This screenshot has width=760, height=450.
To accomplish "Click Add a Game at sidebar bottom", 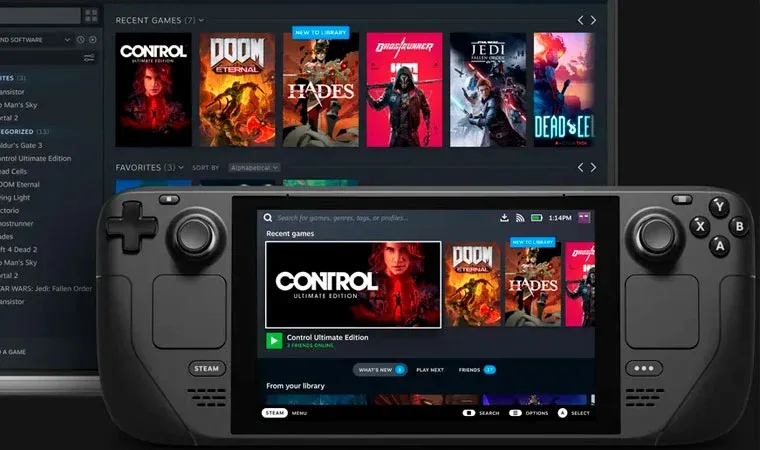I will point(13,352).
